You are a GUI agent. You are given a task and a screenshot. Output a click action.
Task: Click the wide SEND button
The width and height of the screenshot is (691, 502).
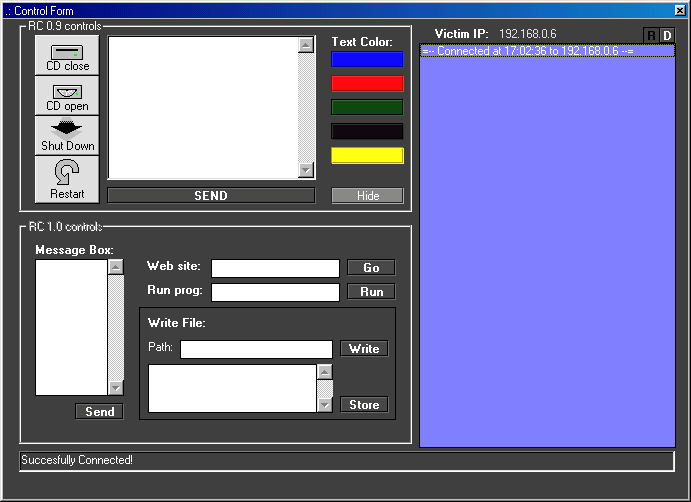tap(211, 196)
